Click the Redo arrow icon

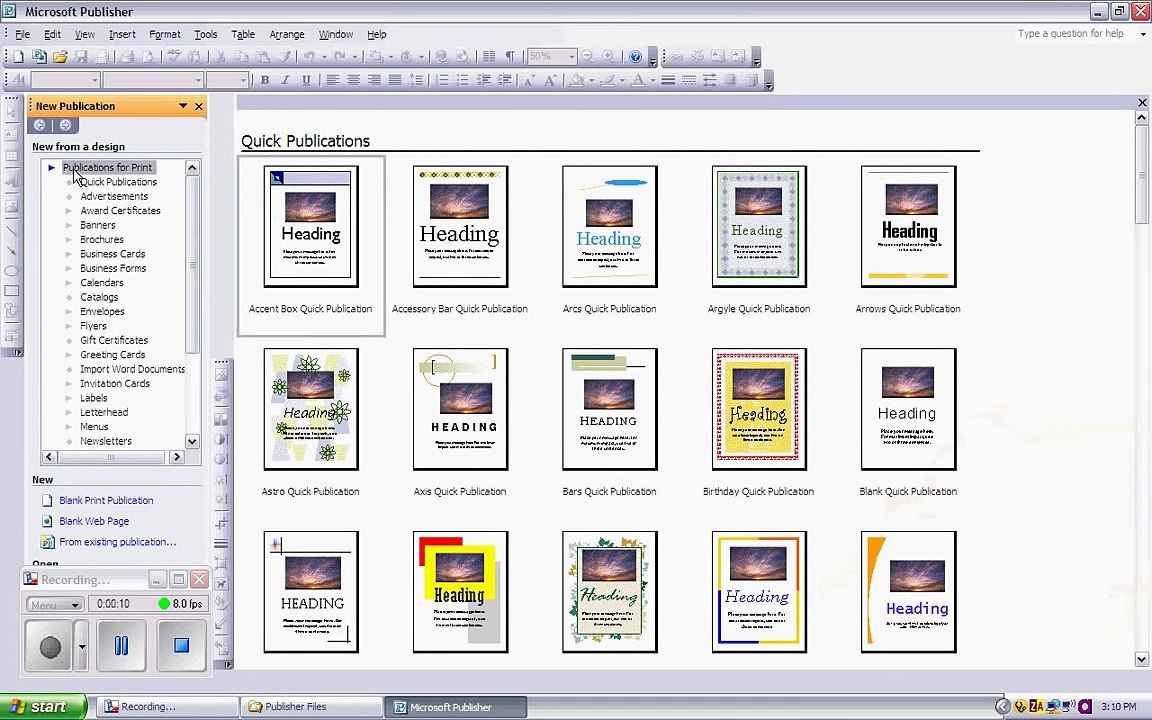pyautogui.click(x=339, y=57)
